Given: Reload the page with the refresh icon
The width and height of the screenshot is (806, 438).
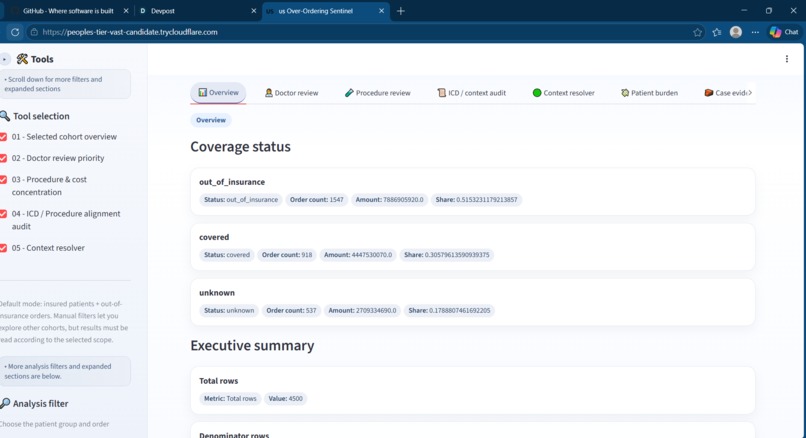Looking at the screenshot, I should [15, 32].
